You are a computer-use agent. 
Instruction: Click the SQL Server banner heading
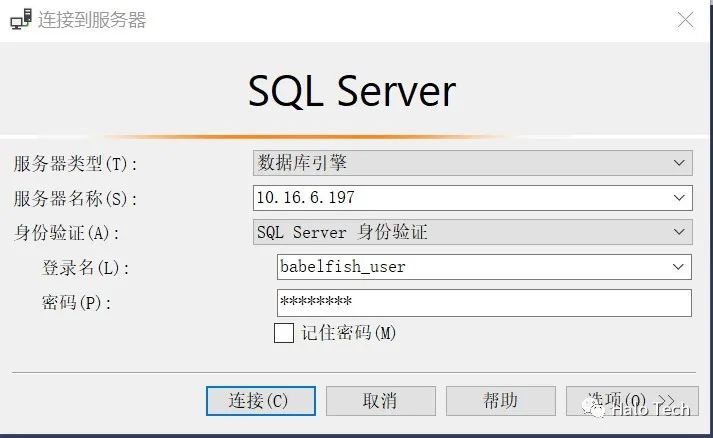(352, 91)
